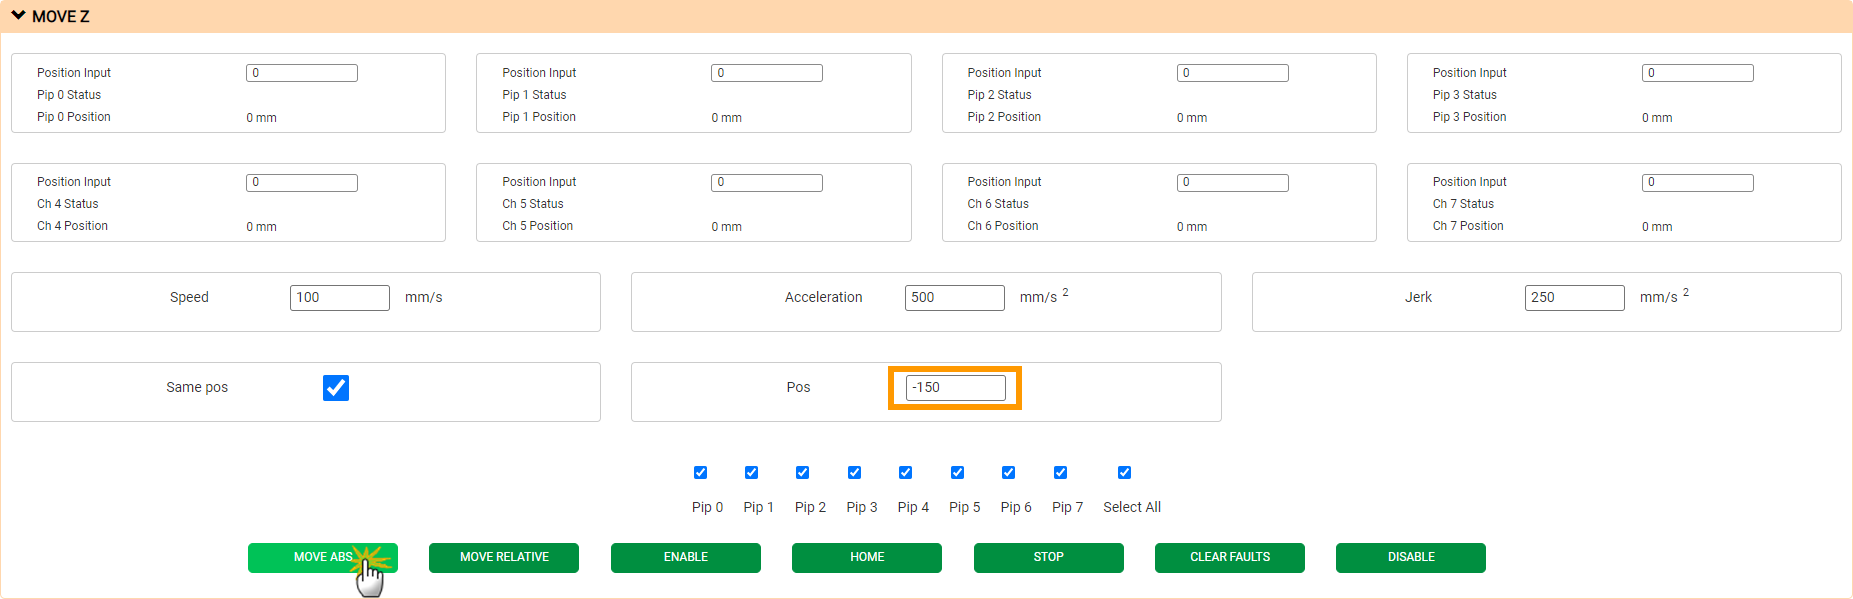Viewport: 1853px width, 599px height.
Task: Uncheck the Pip 3 checkbox
Action: click(x=854, y=473)
